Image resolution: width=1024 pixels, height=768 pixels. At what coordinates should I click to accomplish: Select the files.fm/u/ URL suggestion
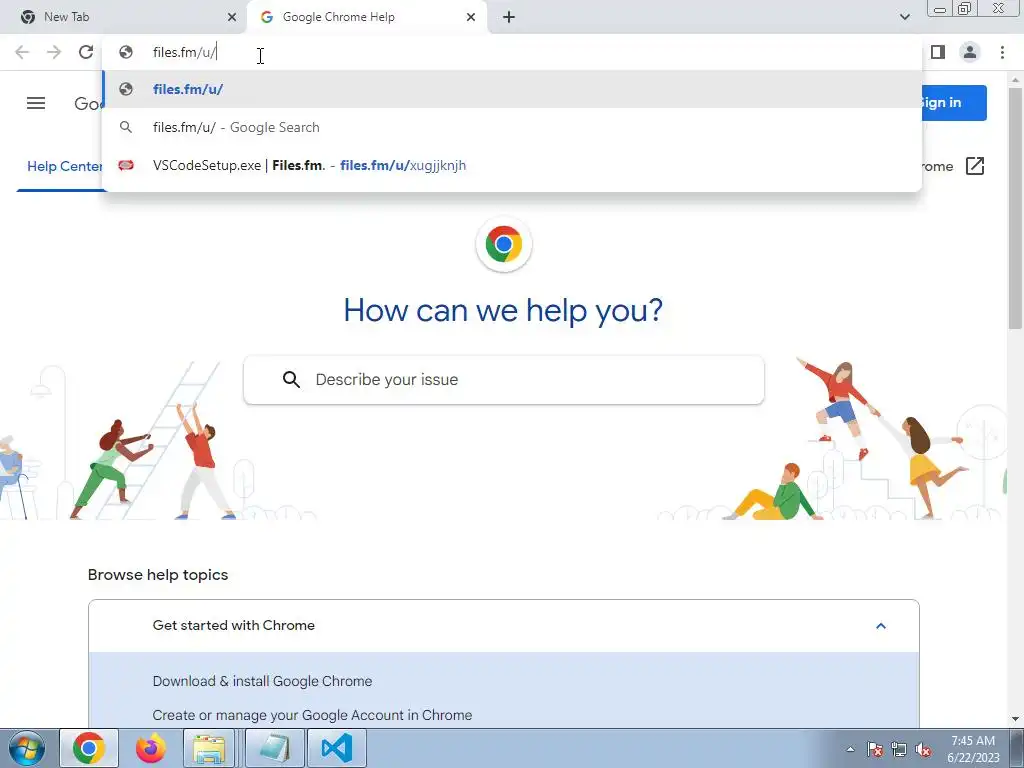pyautogui.click(x=512, y=89)
